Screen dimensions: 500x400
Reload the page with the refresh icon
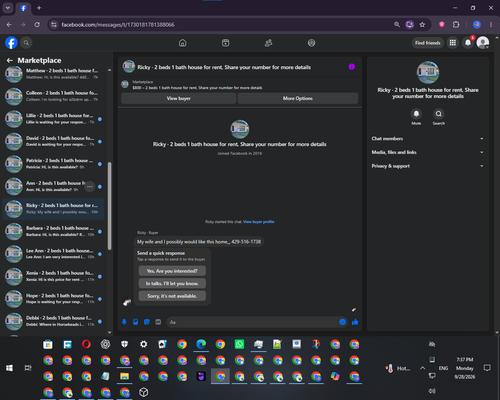[37, 25]
